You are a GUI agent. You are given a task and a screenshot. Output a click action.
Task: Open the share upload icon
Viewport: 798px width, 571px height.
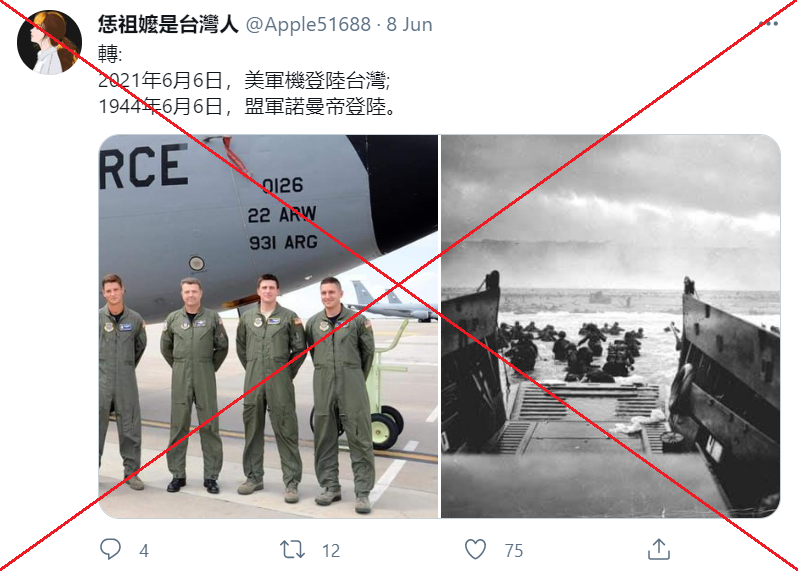click(x=659, y=549)
